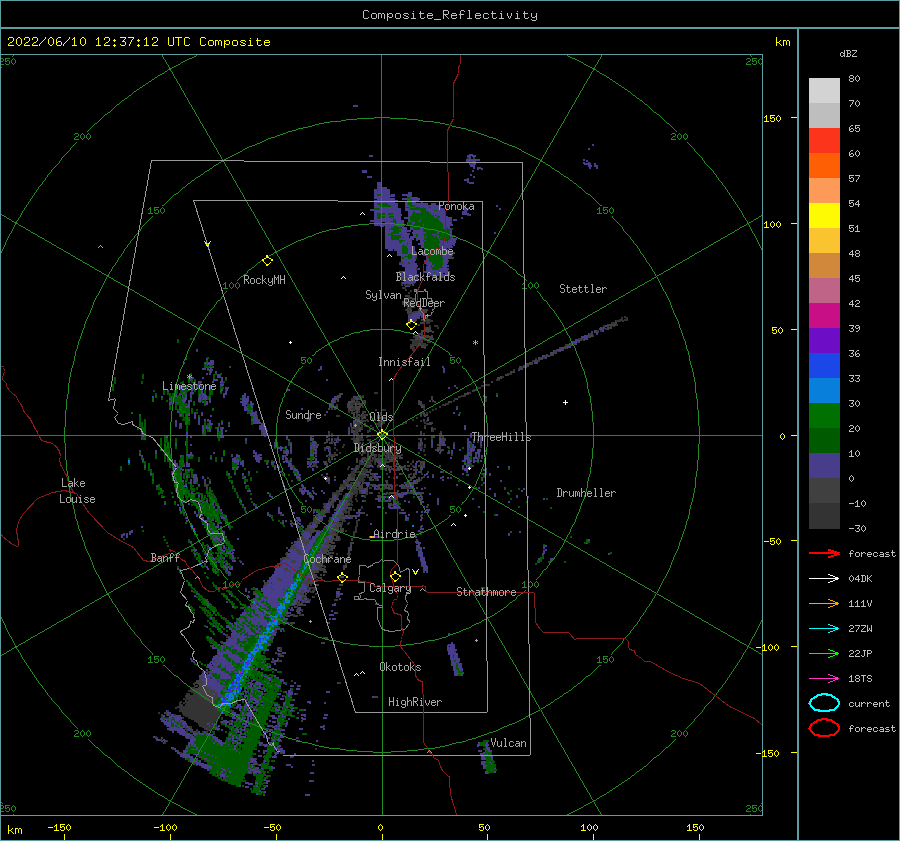
Task: Click the yellow diamond marker west of Calgary
Action: tap(342, 577)
